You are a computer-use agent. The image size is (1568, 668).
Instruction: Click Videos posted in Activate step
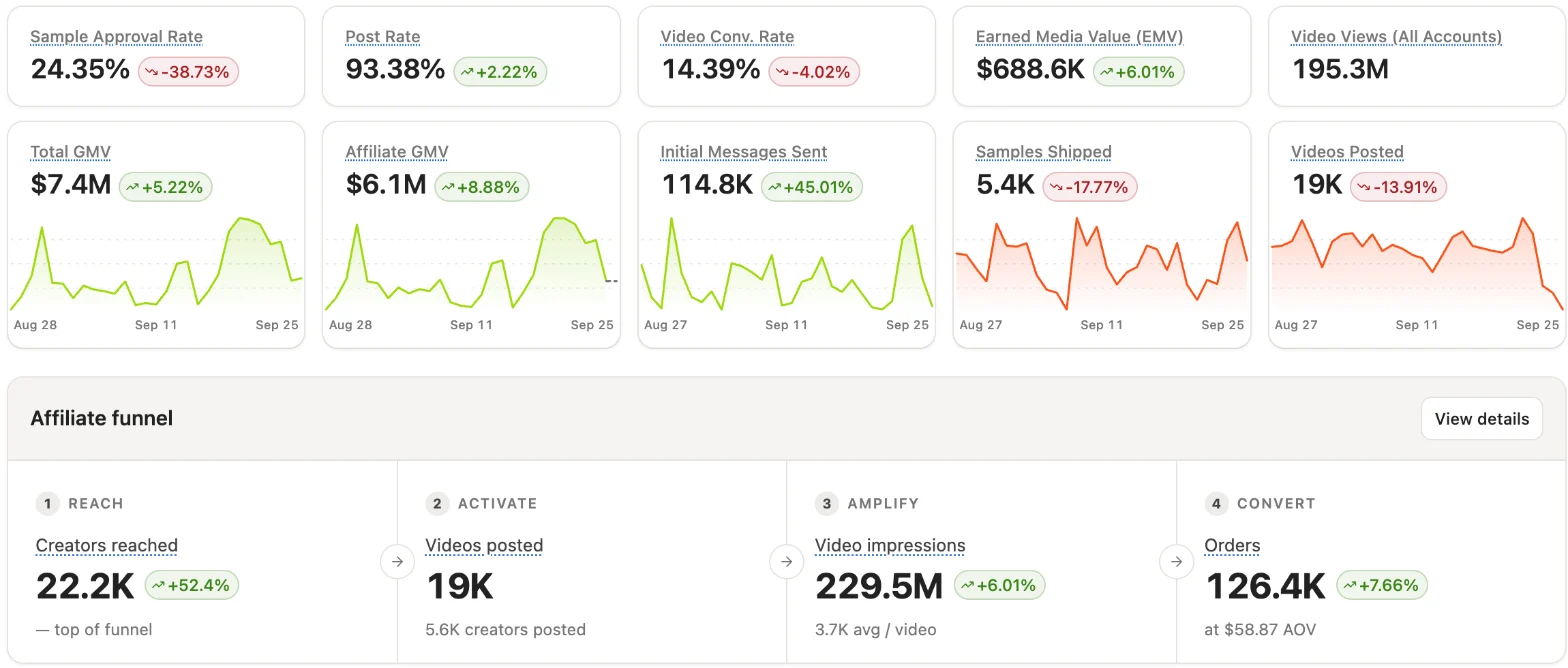pyautogui.click(x=484, y=546)
